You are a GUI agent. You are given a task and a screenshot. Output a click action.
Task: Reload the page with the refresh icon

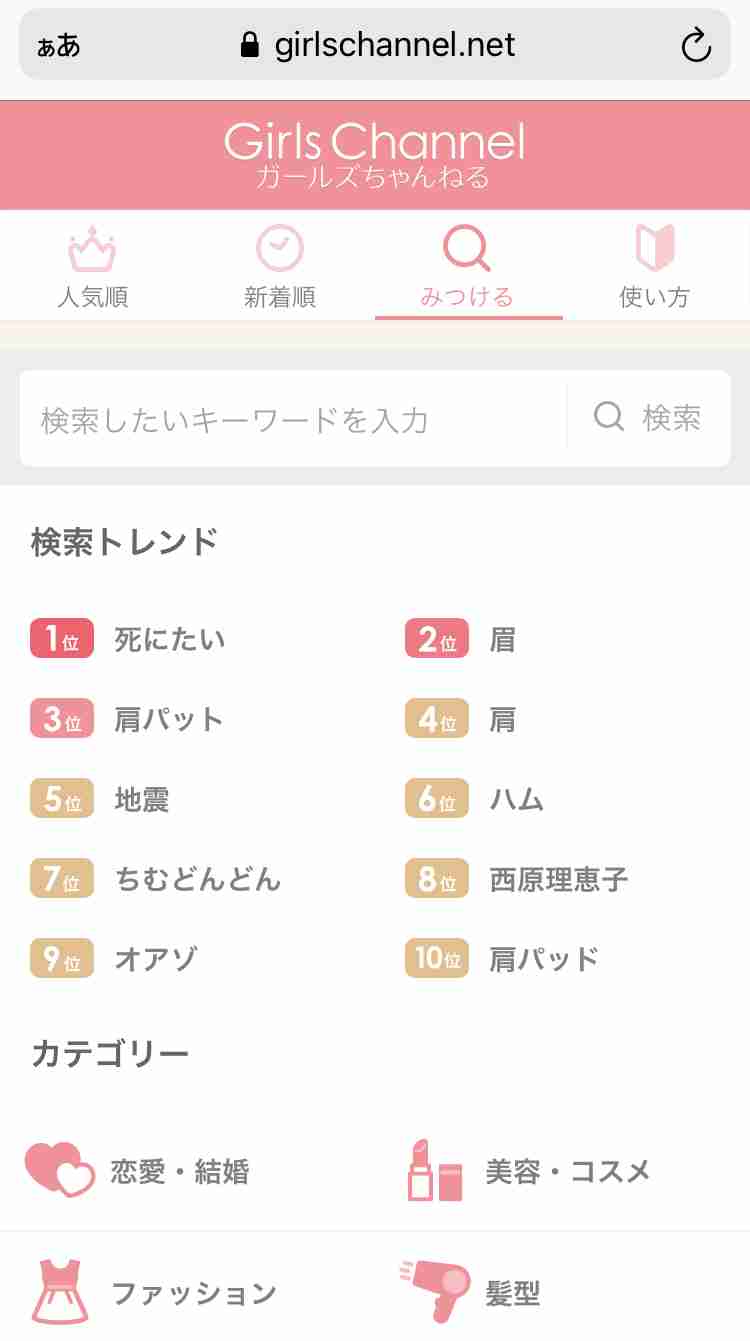point(695,44)
